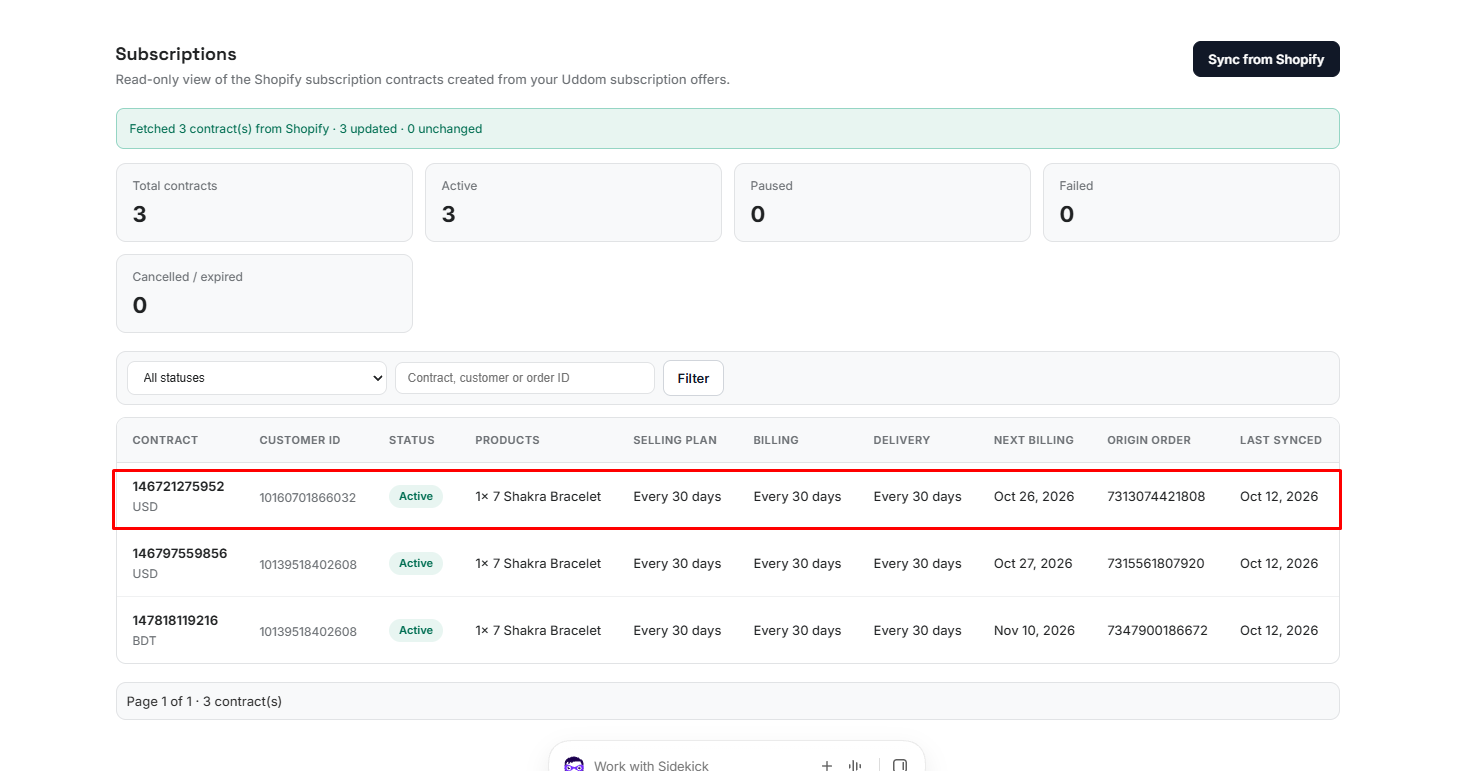Click the Cancelled / expired summary card
Viewport: 1475px width, 771px height.
click(x=264, y=294)
